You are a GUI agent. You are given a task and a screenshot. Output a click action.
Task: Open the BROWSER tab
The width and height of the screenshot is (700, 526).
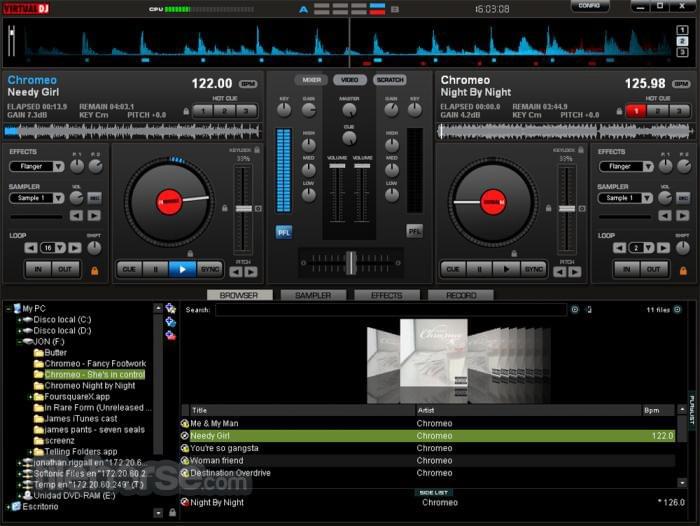pos(239,295)
